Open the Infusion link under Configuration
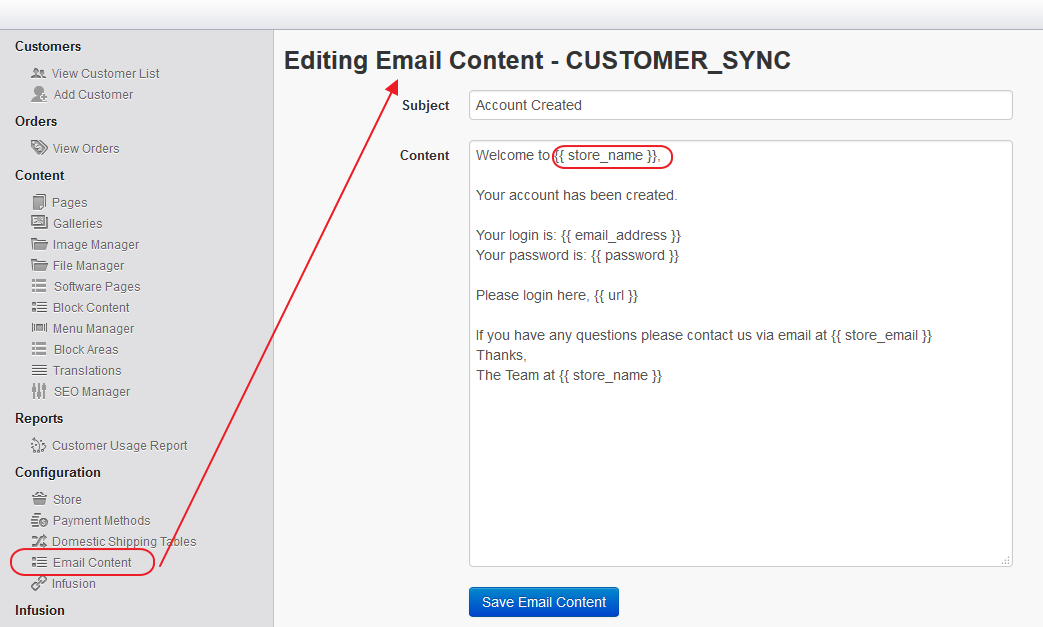1043x627 pixels. pos(74,584)
